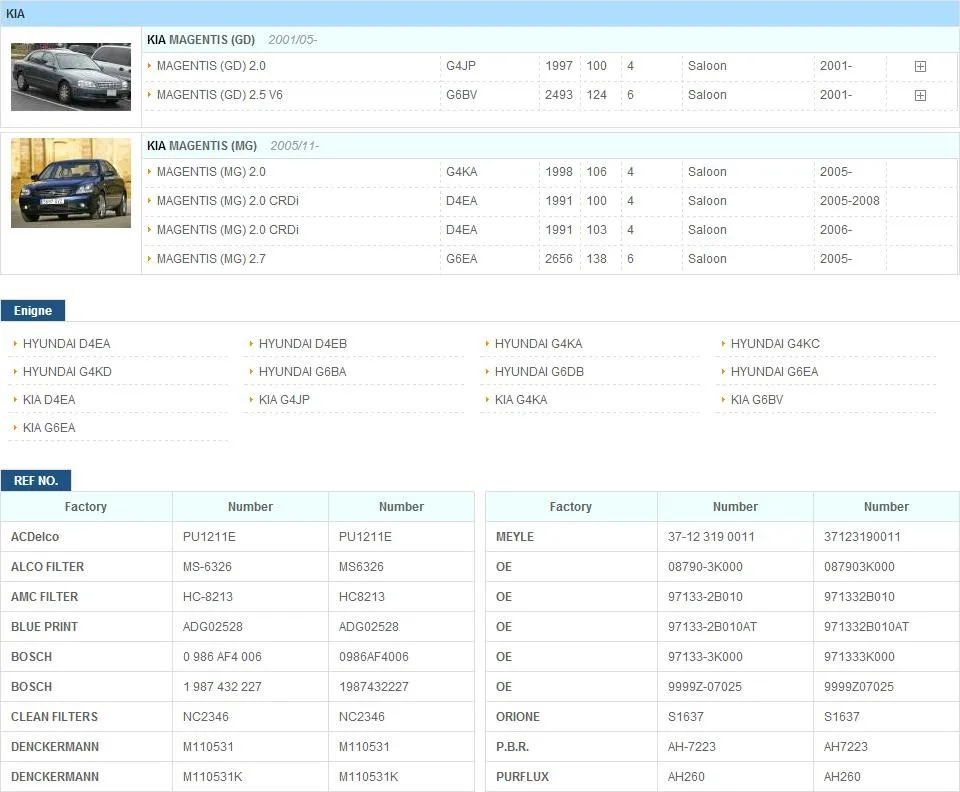Click P.B.R. number AH-7223
The height and width of the screenshot is (792, 960).
tap(691, 747)
